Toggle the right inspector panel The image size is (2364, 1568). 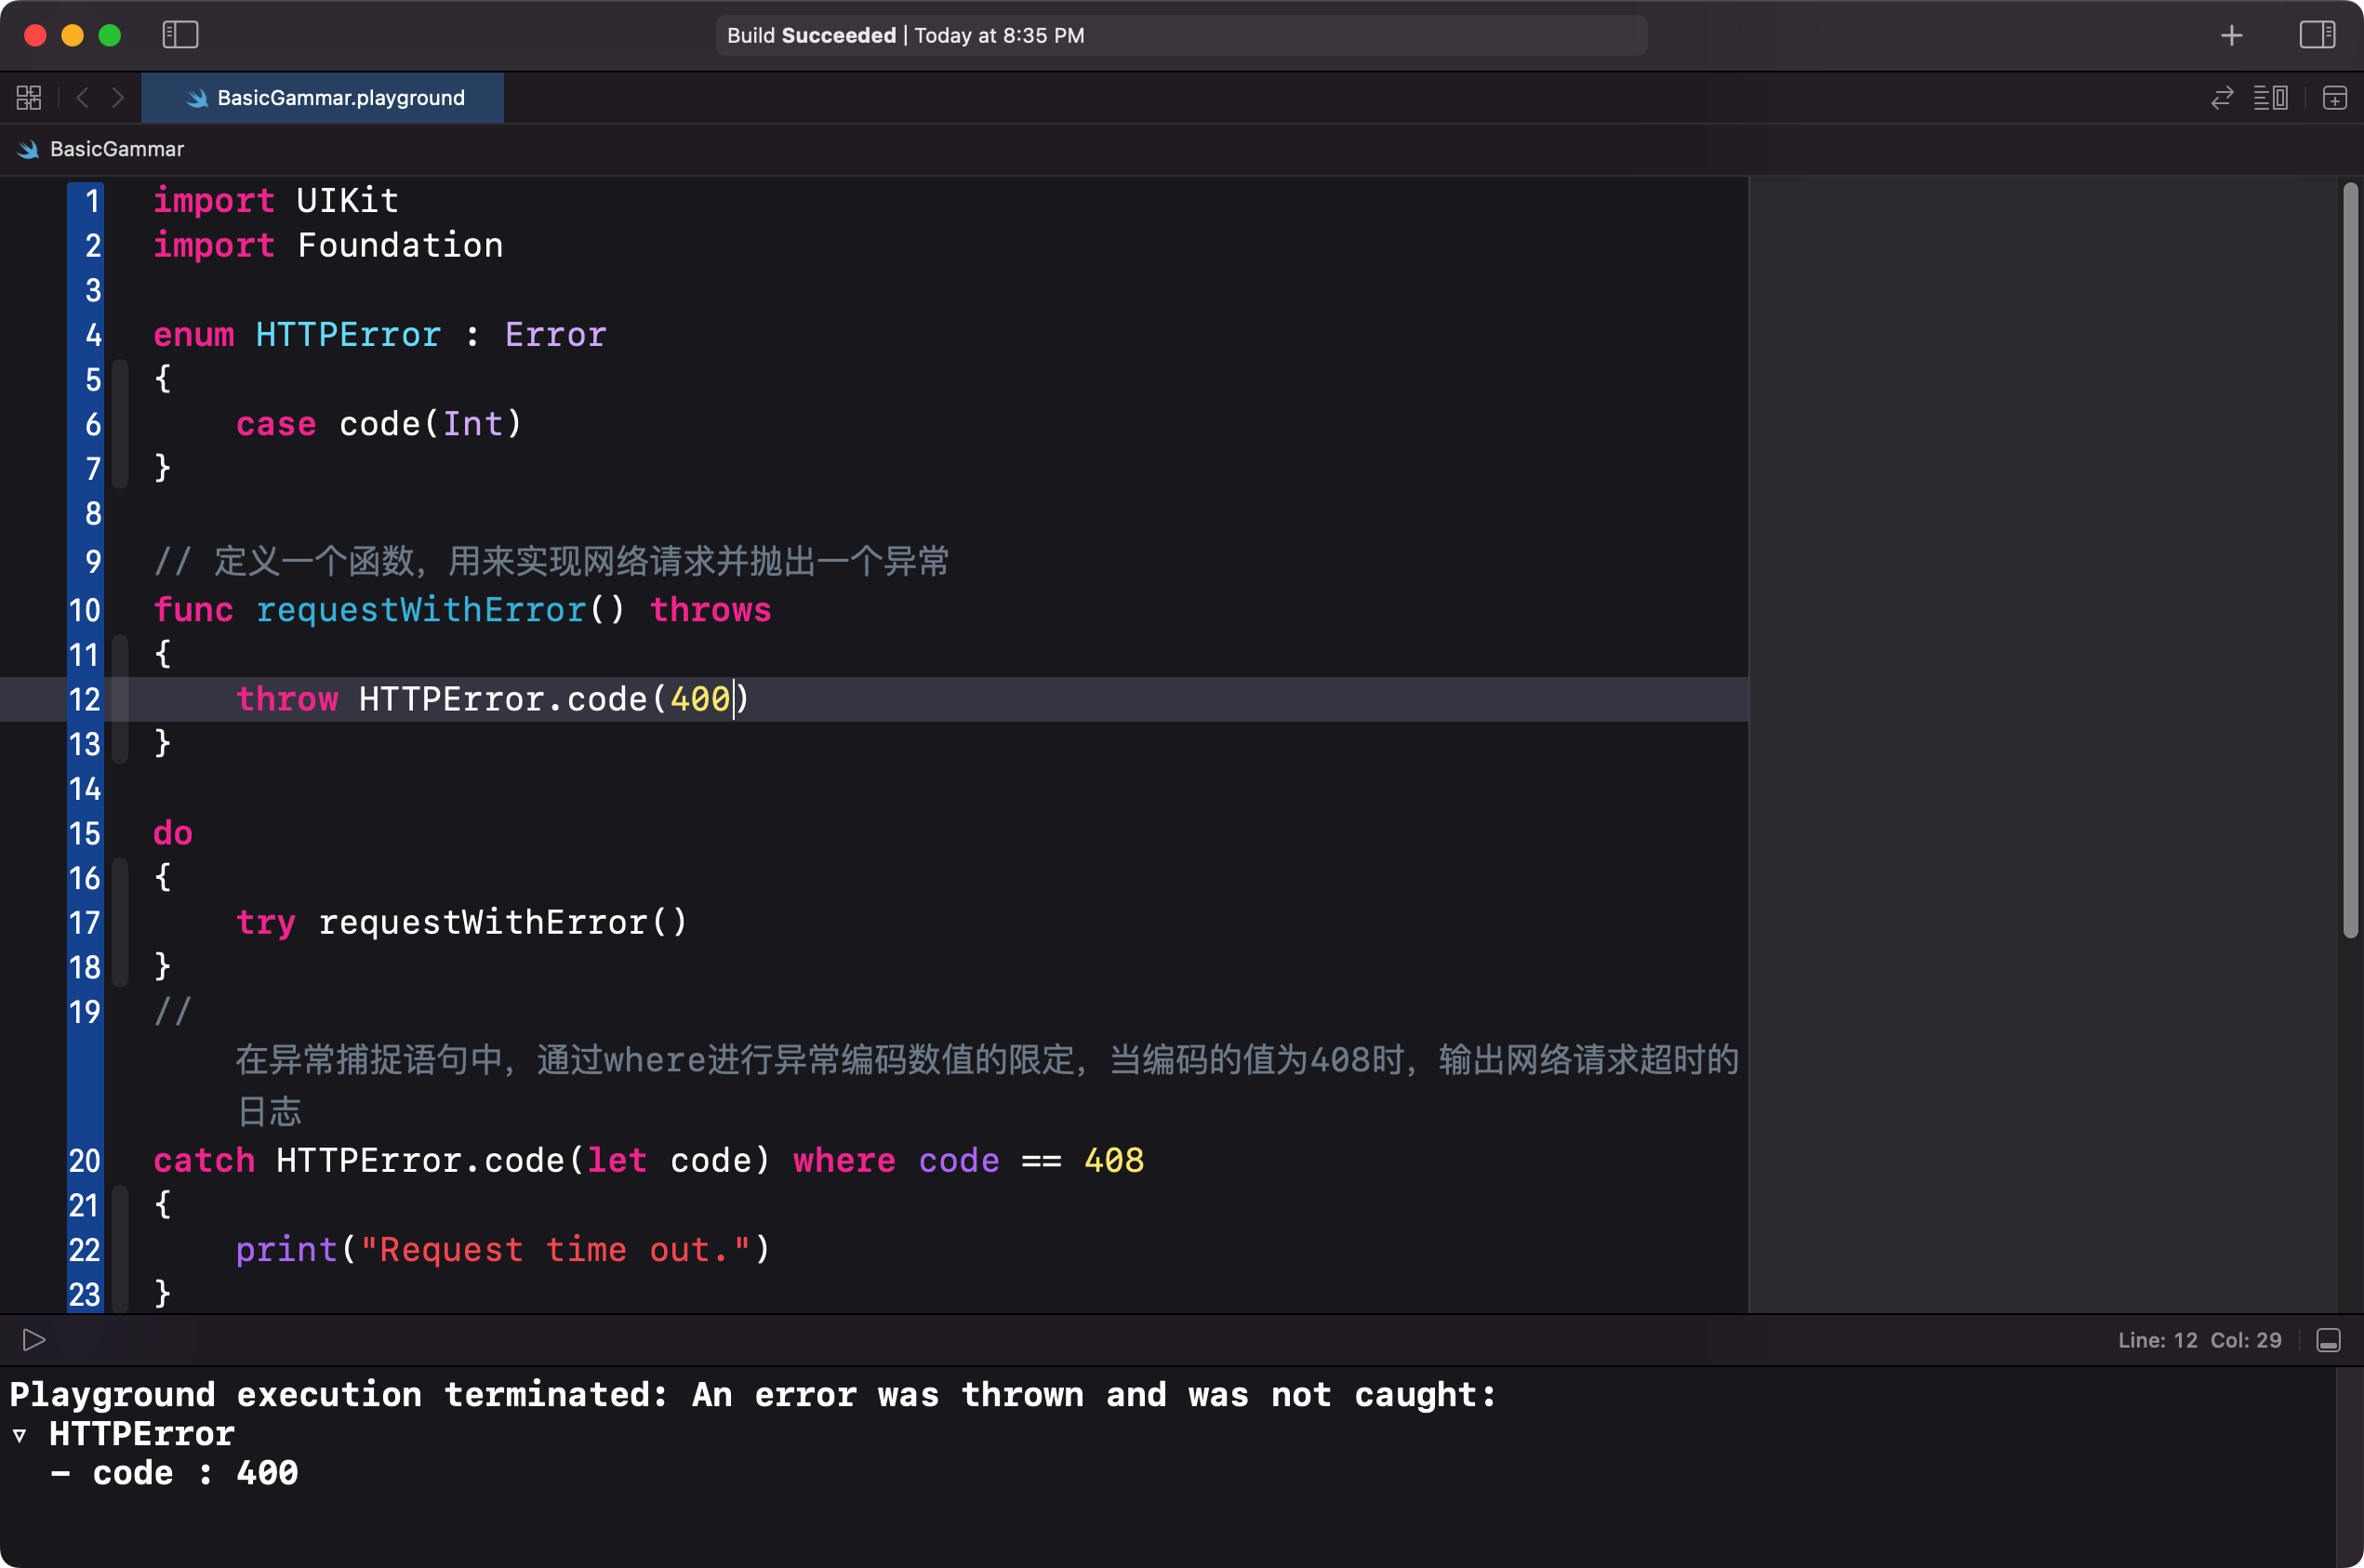coord(2317,35)
